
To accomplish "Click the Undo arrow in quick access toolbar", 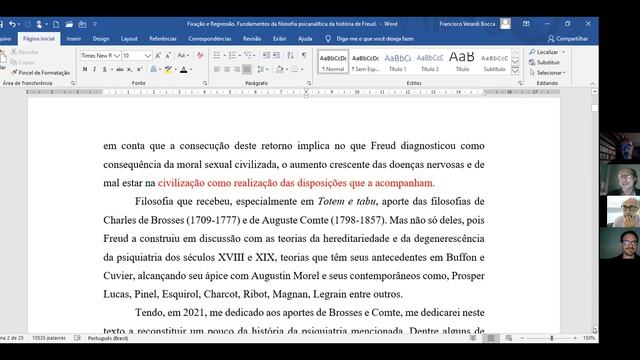I will pos(12,24).
